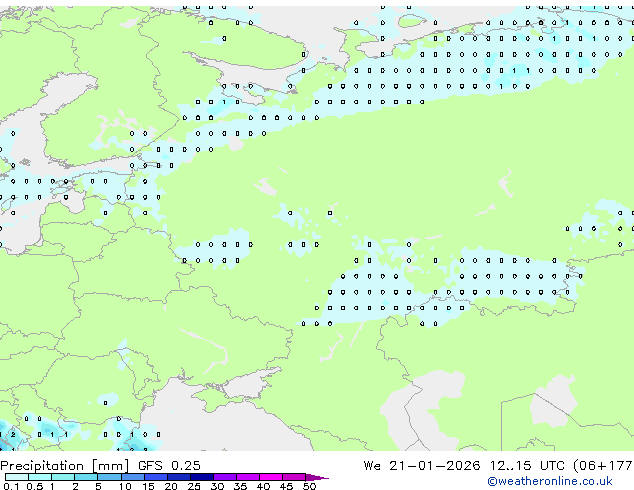Click the legend tick label "0.1"
The image size is (634, 490).
click(x=11, y=486)
